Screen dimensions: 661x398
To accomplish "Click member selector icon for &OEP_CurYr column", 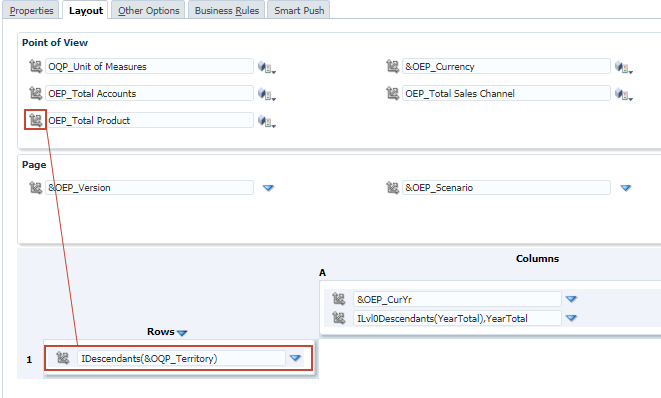I will 339,298.
